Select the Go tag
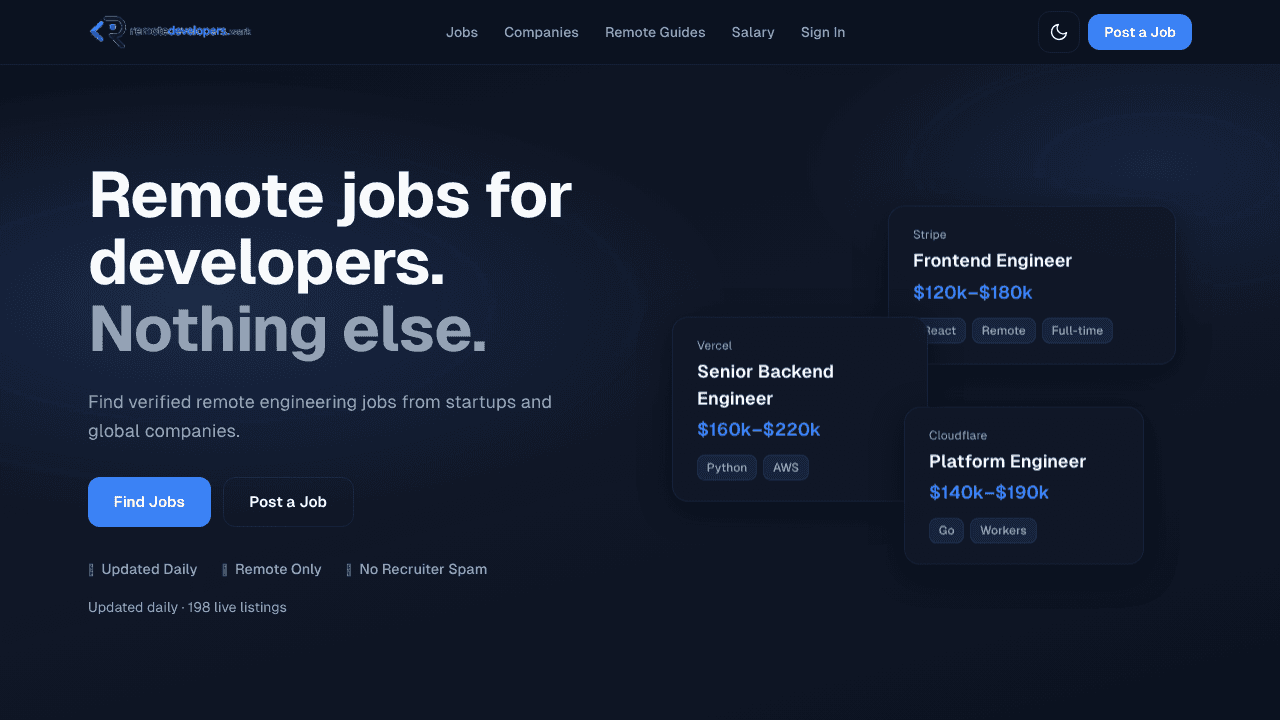The width and height of the screenshot is (1280, 720). point(947,530)
